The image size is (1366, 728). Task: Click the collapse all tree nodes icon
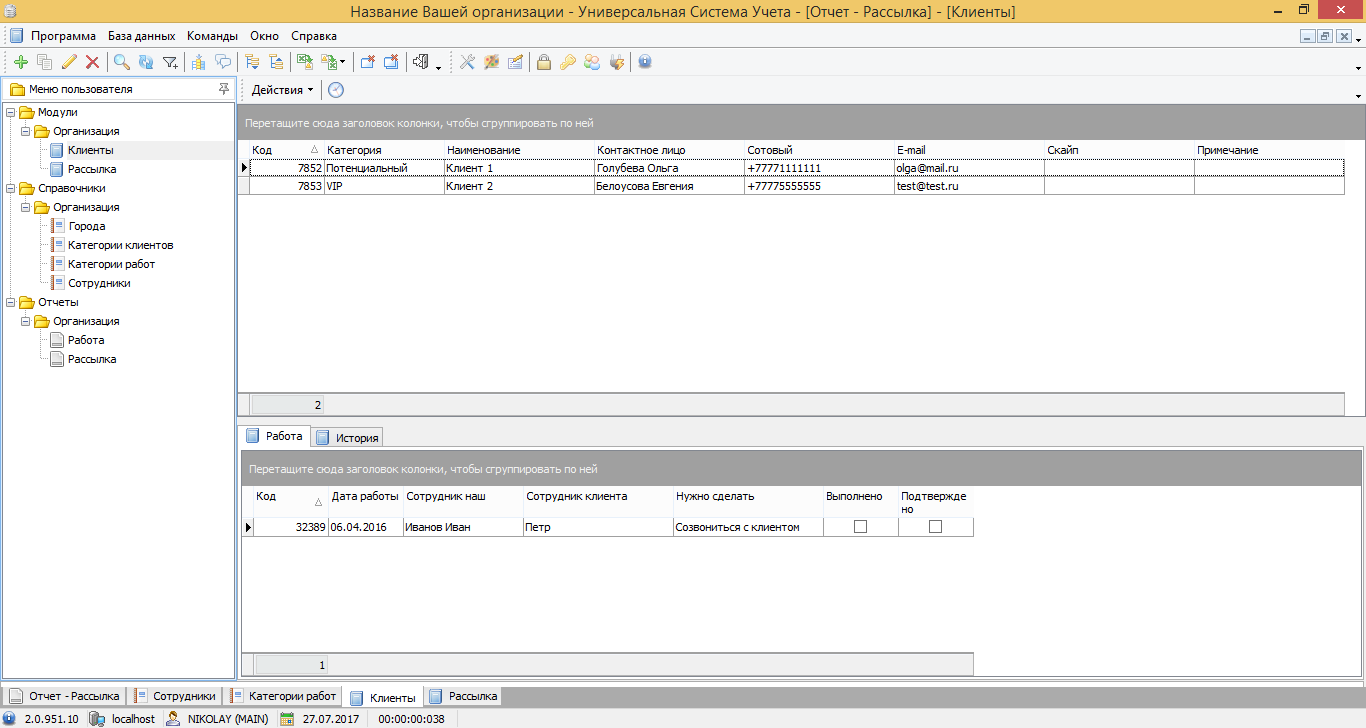[x=276, y=62]
